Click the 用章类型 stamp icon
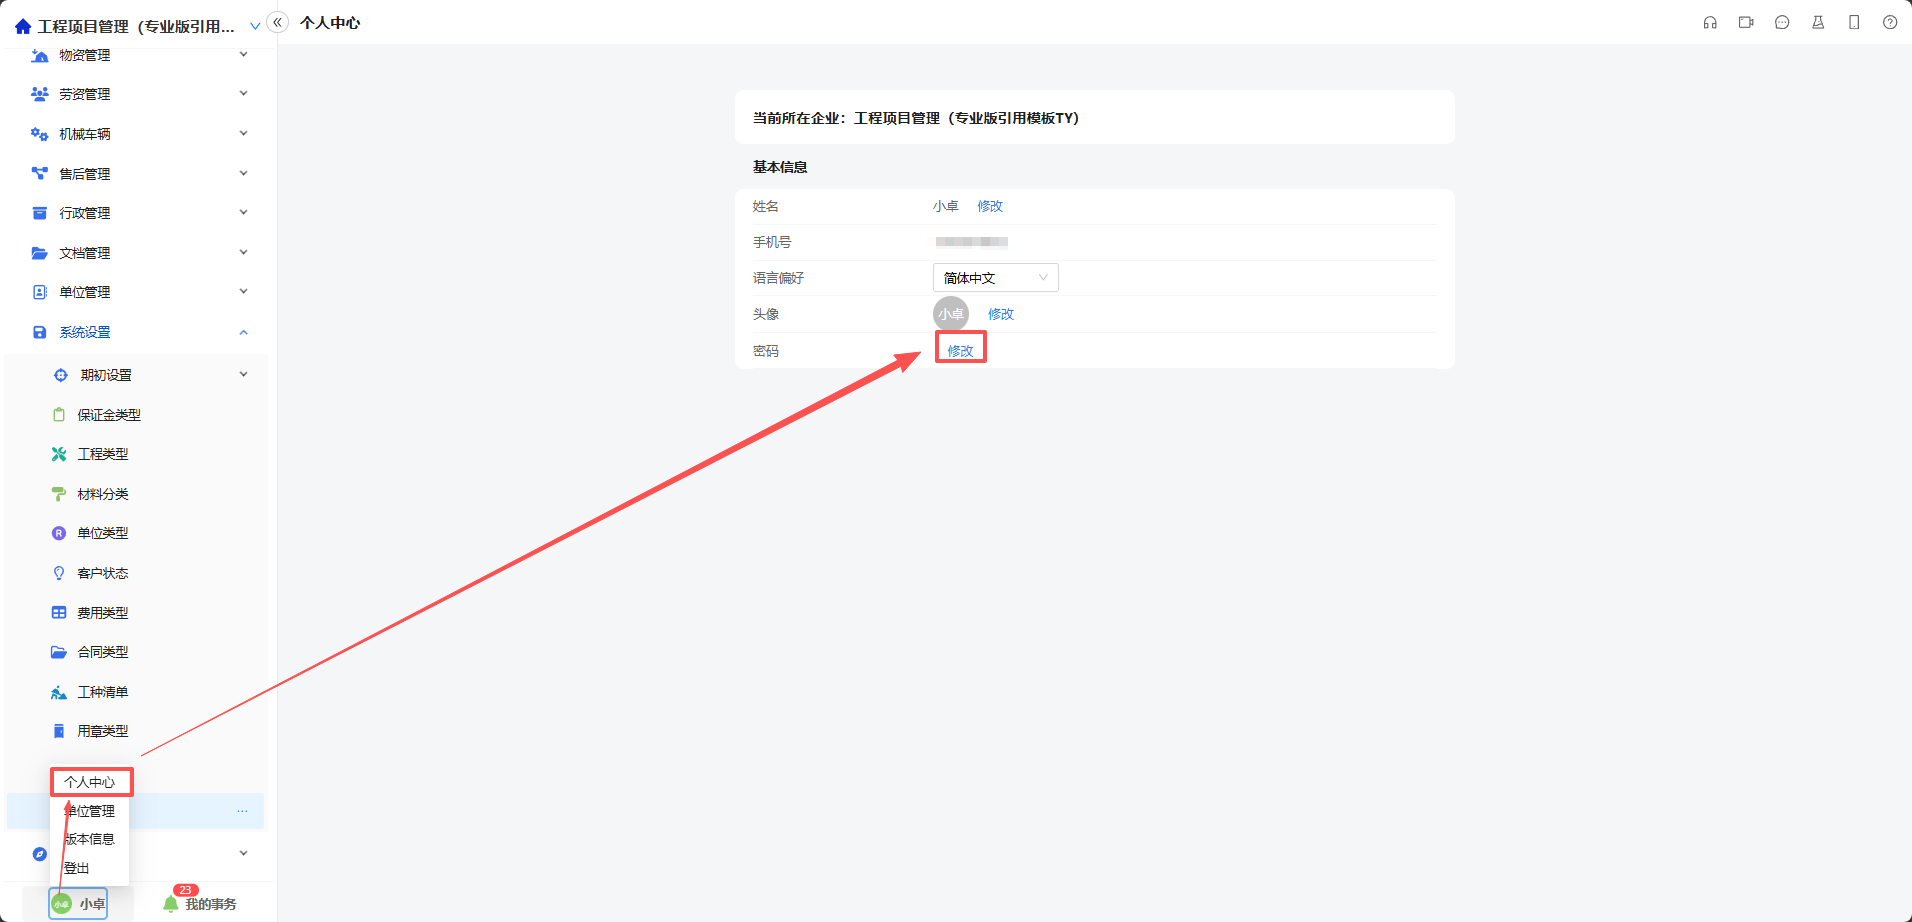1912x922 pixels. point(59,731)
